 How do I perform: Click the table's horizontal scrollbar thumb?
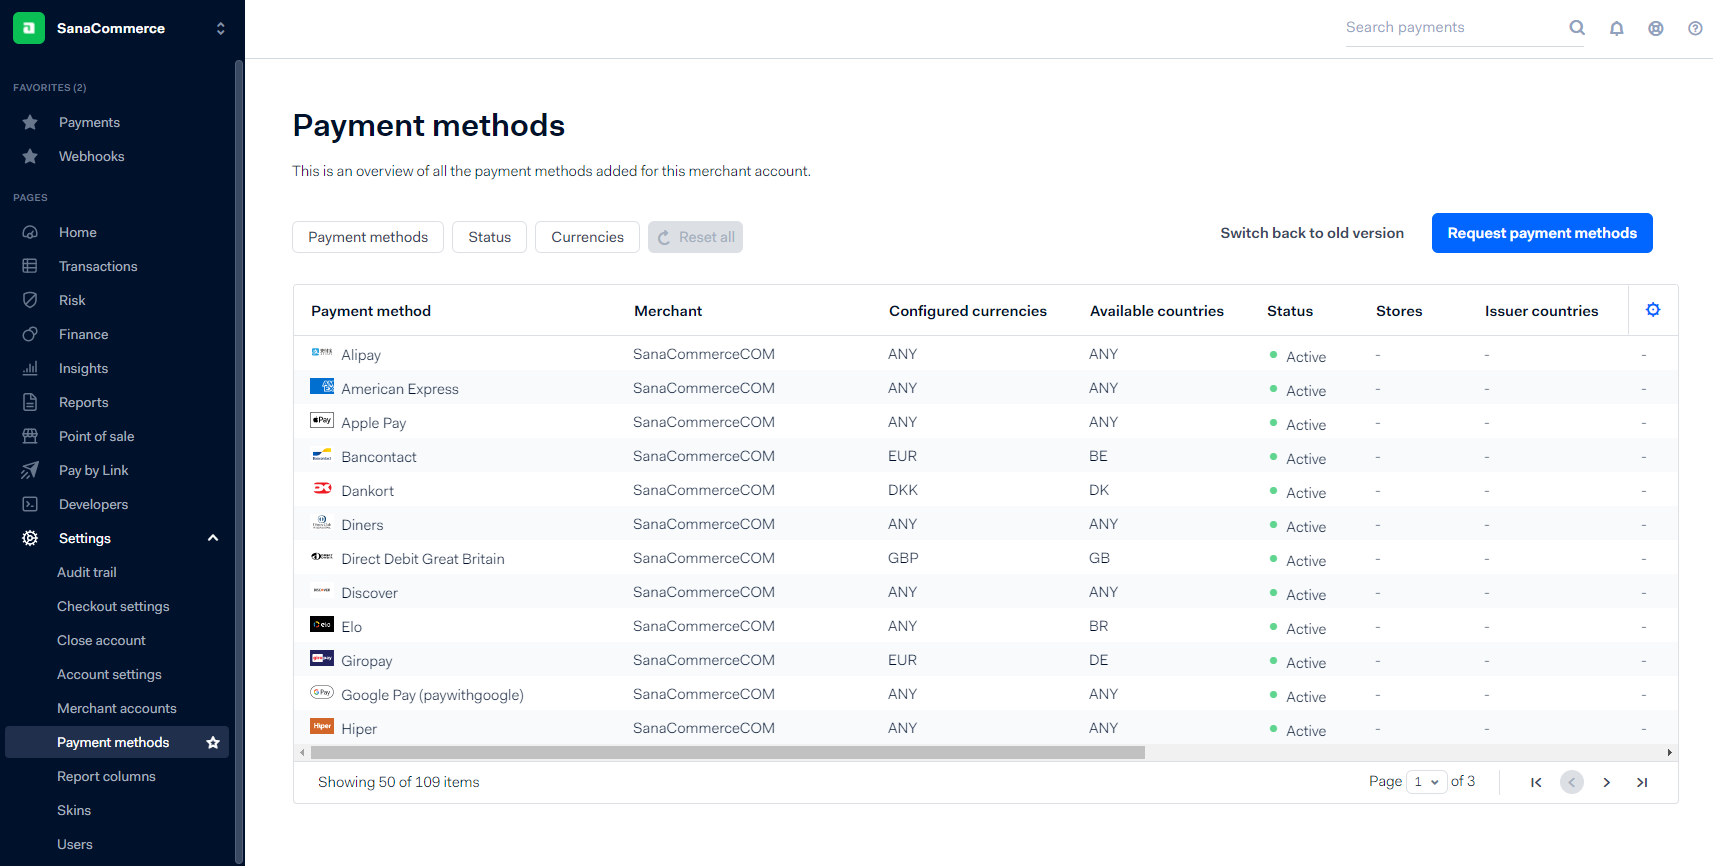728,752
